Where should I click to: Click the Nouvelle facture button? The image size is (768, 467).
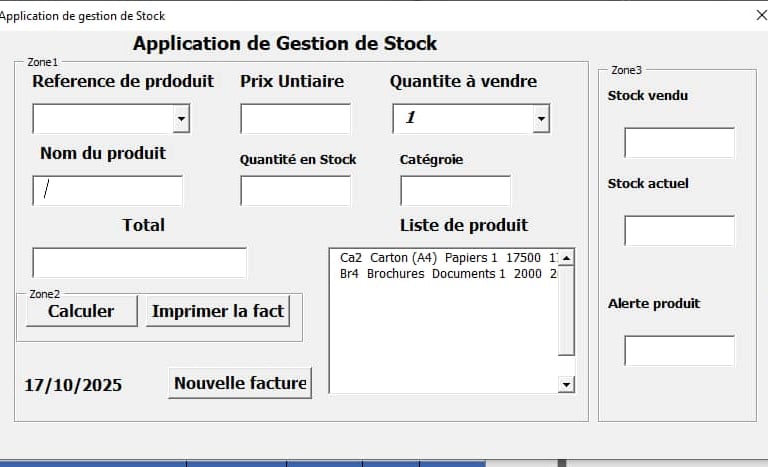pyautogui.click(x=240, y=382)
